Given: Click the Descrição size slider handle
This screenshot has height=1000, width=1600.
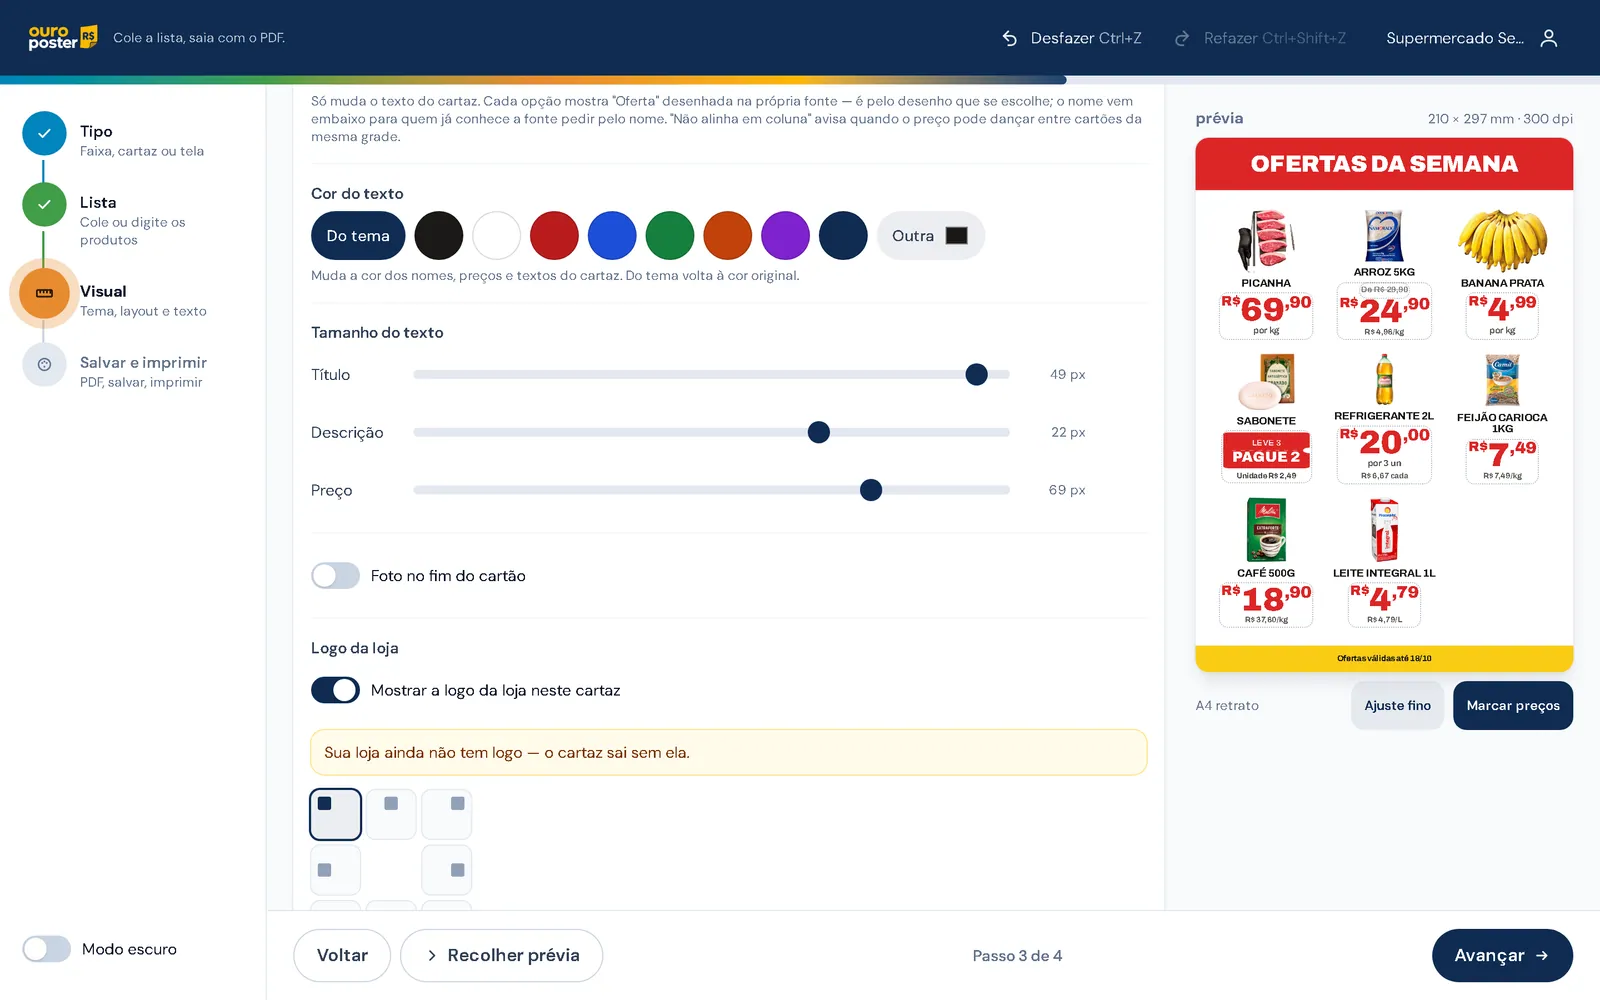Looking at the screenshot, I should point(819,433).
